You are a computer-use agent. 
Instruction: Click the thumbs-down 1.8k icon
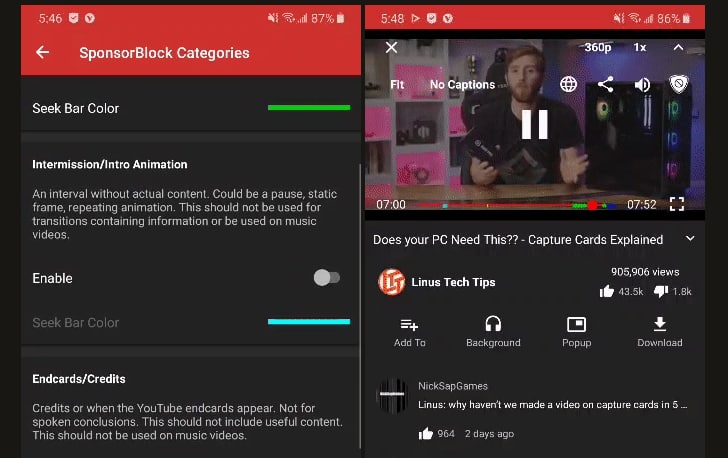661,292
